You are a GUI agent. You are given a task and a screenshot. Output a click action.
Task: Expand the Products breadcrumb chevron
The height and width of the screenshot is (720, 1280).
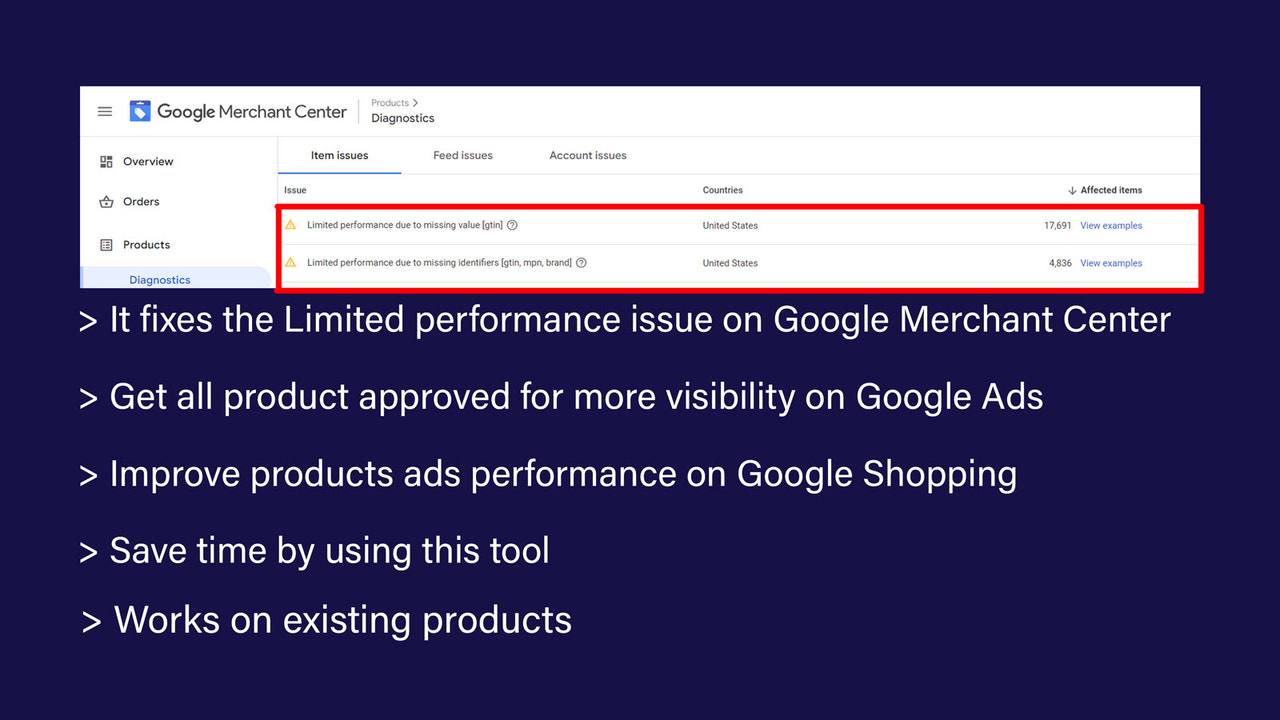point(416,102)
